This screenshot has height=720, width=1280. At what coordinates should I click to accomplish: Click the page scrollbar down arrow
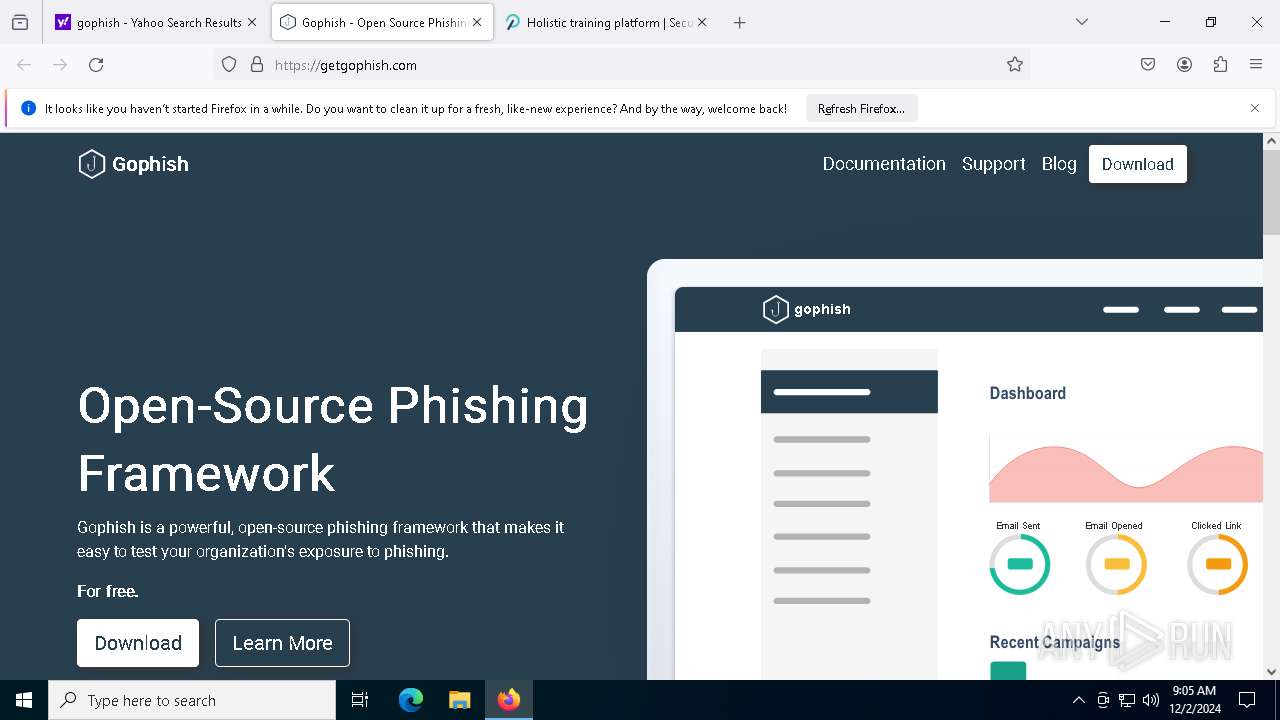1272,672
